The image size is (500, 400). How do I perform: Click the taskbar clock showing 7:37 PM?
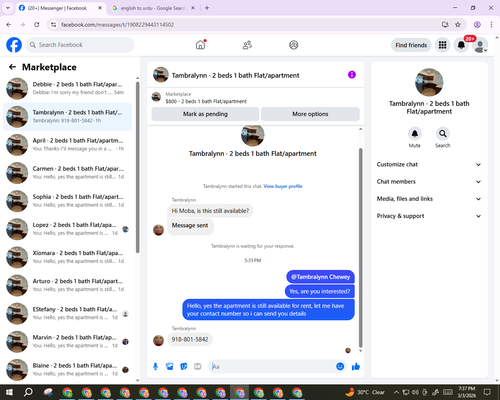[467, 392]
